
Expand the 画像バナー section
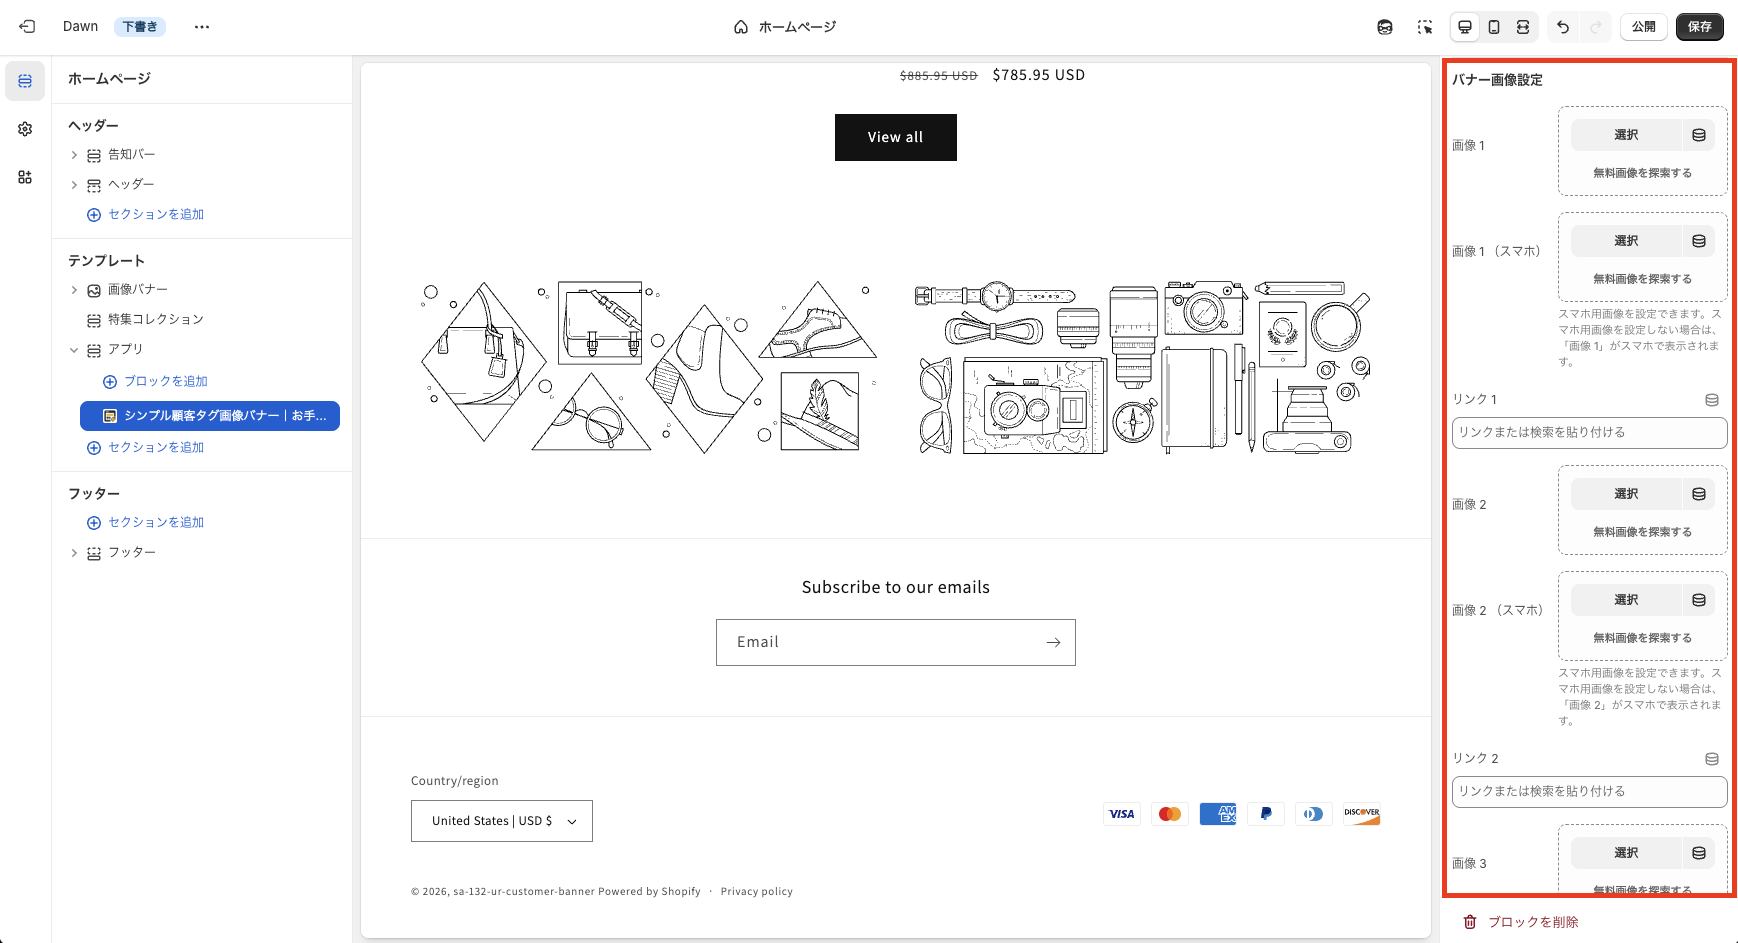click(x=74, y=290)
